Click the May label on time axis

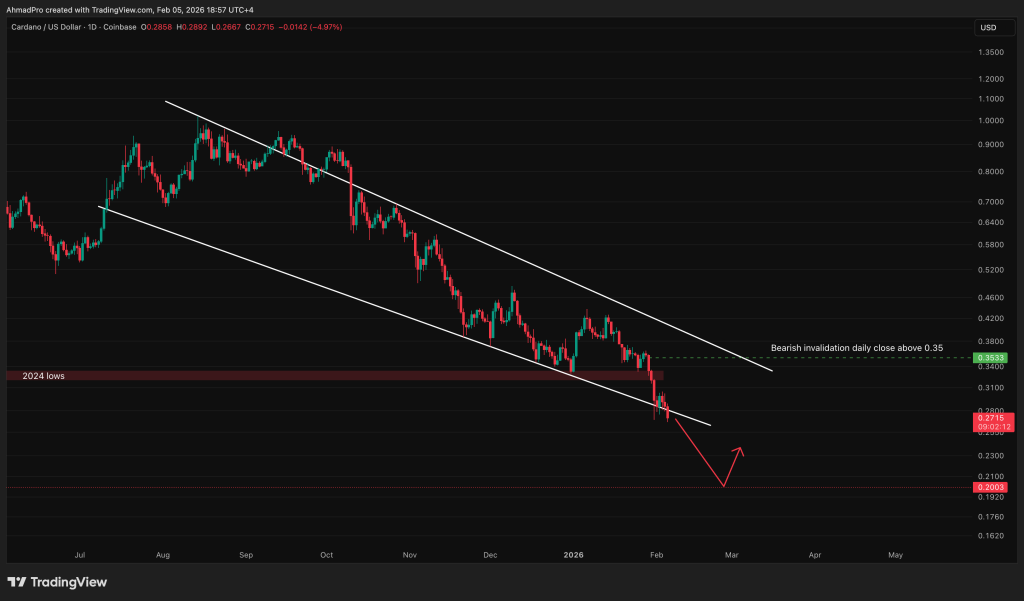(895, 555)
